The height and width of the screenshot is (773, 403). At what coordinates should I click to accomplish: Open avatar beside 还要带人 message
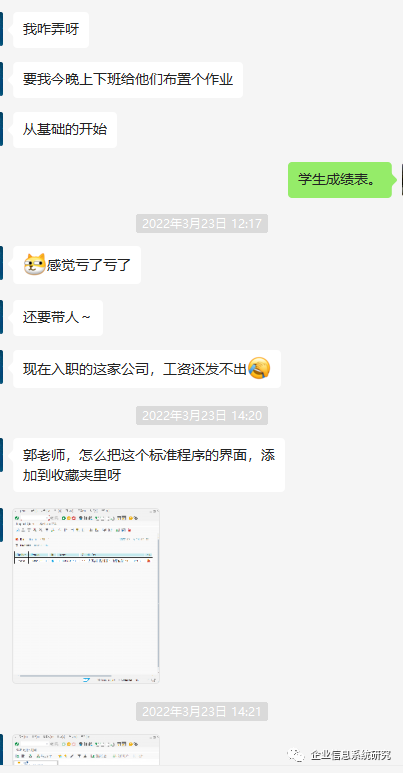pos(1,317)
